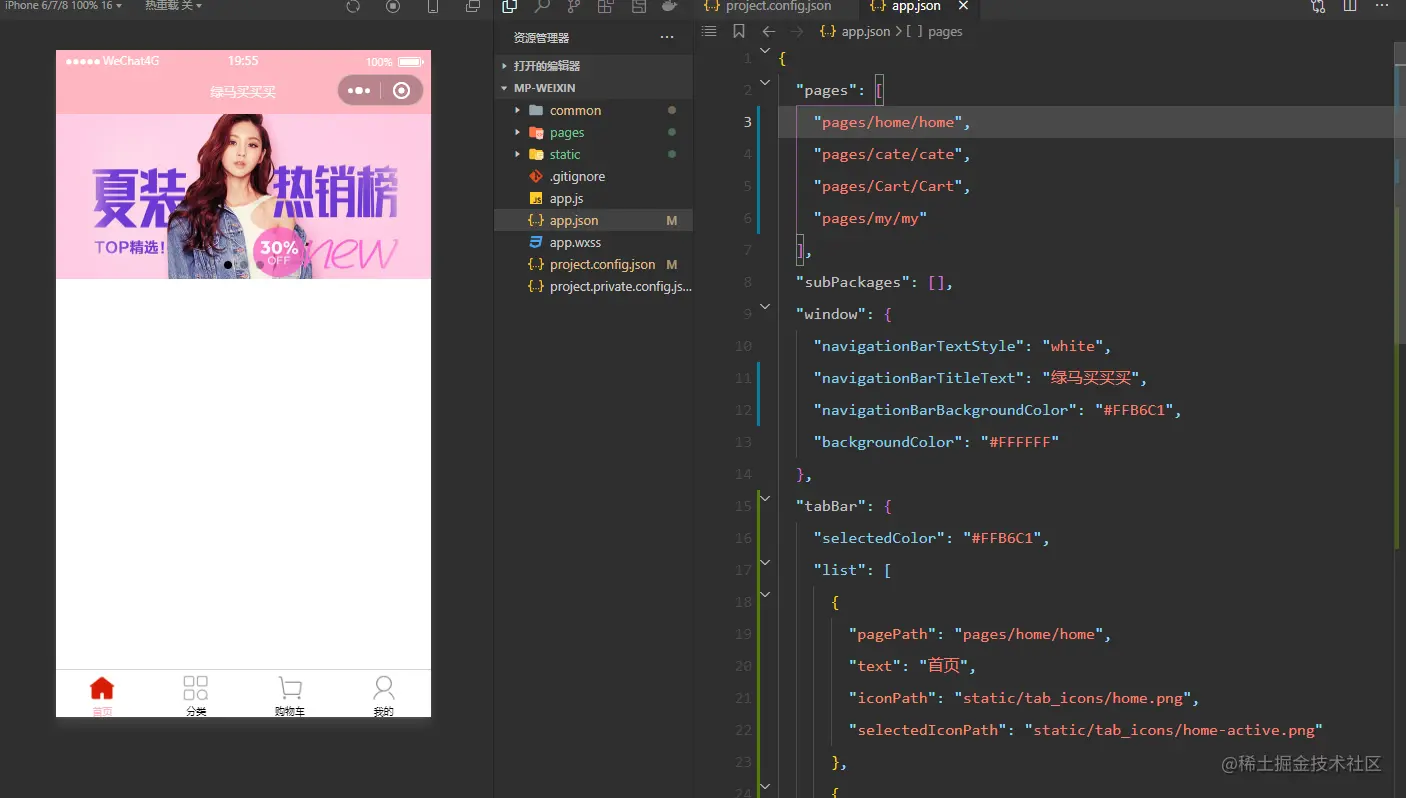Open the 热重载 hot reload dropdown
Screen dimensions: 1406x798
pyautogui.click(x=173, y=6)
